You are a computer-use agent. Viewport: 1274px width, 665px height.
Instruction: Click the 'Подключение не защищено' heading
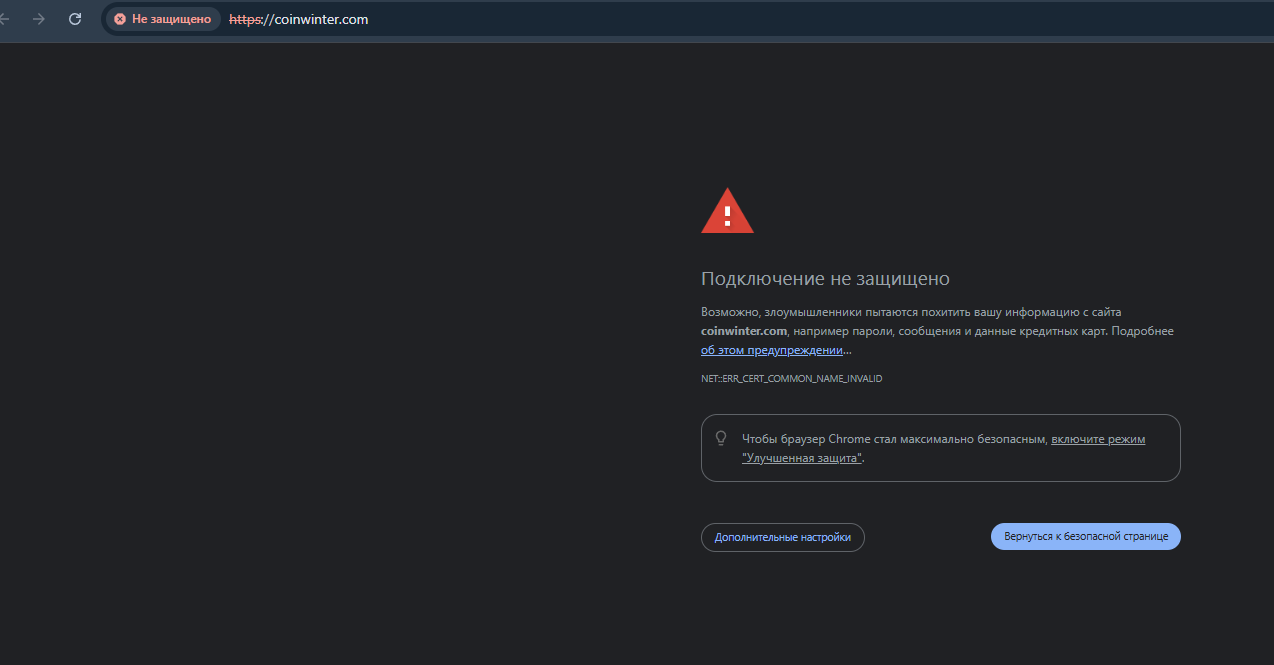pyautogui.click(x=825, y=278)
